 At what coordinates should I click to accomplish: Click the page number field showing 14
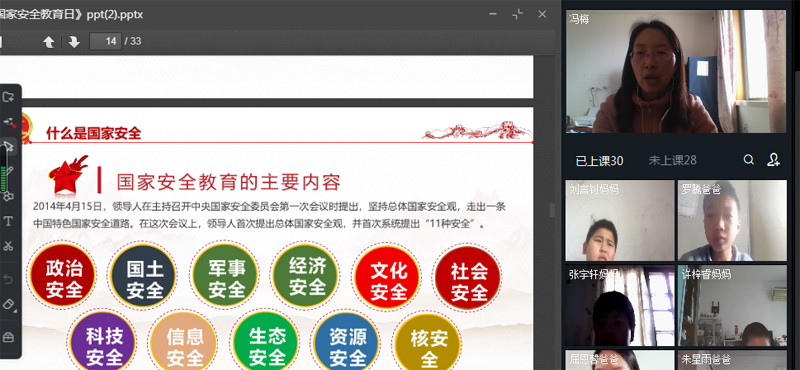(106, 41)
